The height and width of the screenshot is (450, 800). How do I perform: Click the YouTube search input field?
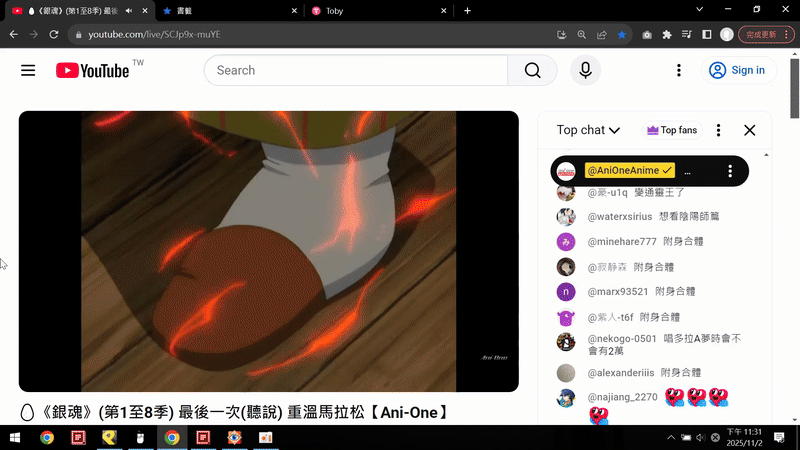355,70
